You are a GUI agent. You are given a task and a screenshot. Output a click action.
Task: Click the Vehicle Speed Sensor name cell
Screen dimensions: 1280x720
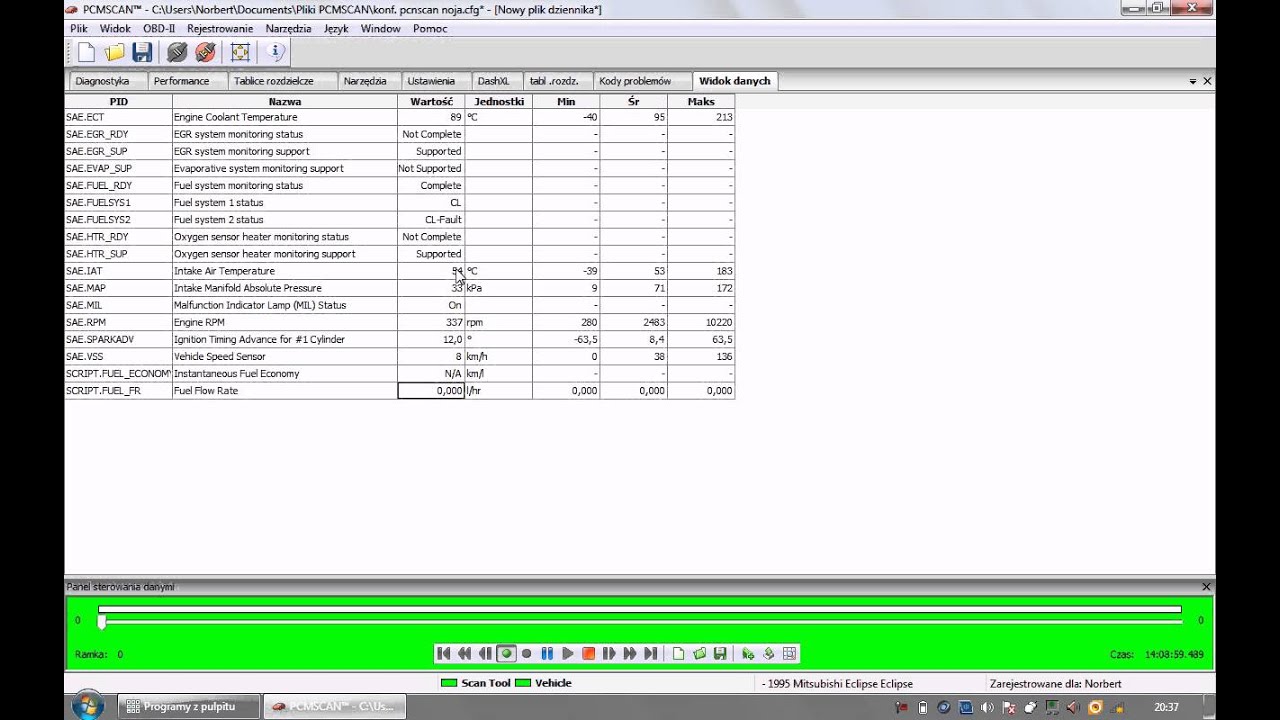click(285, 356)
